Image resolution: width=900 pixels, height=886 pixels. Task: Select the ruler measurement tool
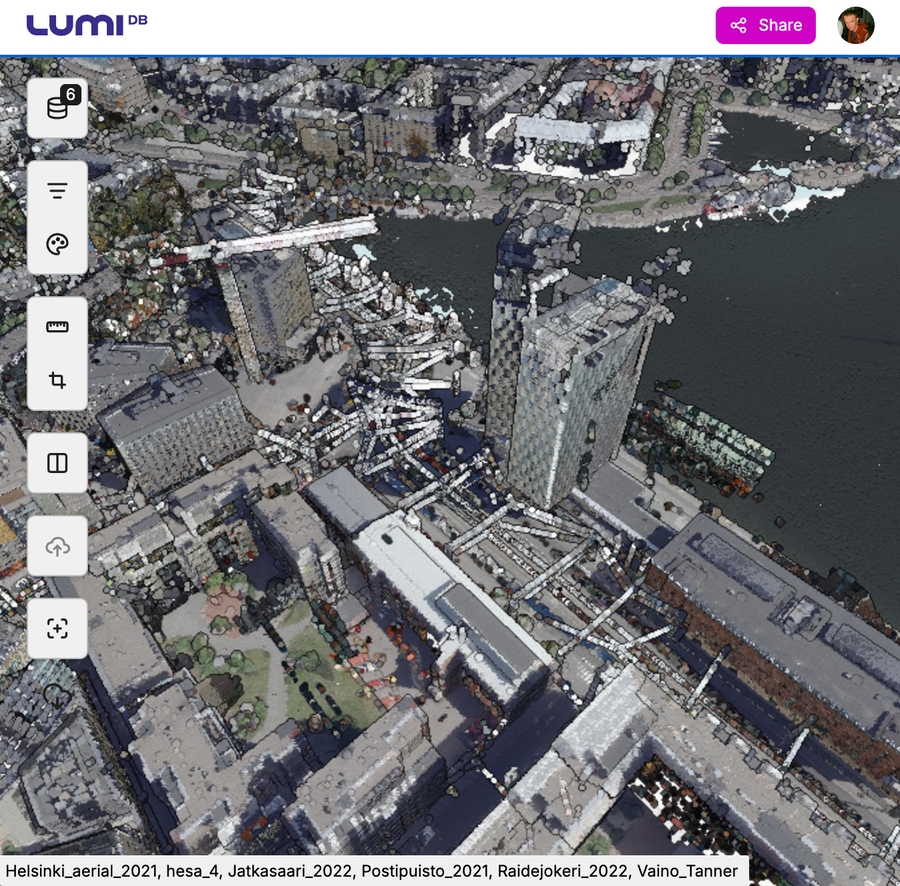pos(57,327)
